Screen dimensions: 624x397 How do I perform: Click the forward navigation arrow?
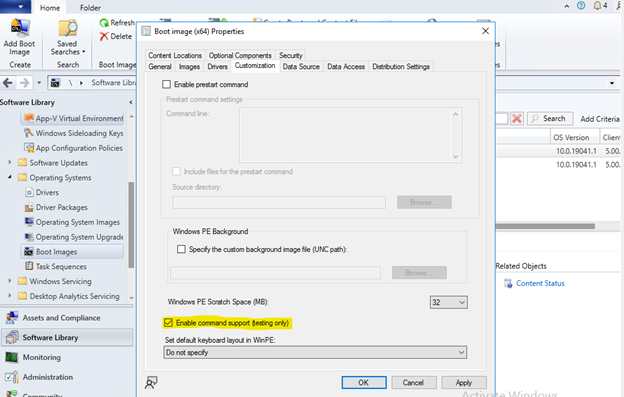coord(24,83)
